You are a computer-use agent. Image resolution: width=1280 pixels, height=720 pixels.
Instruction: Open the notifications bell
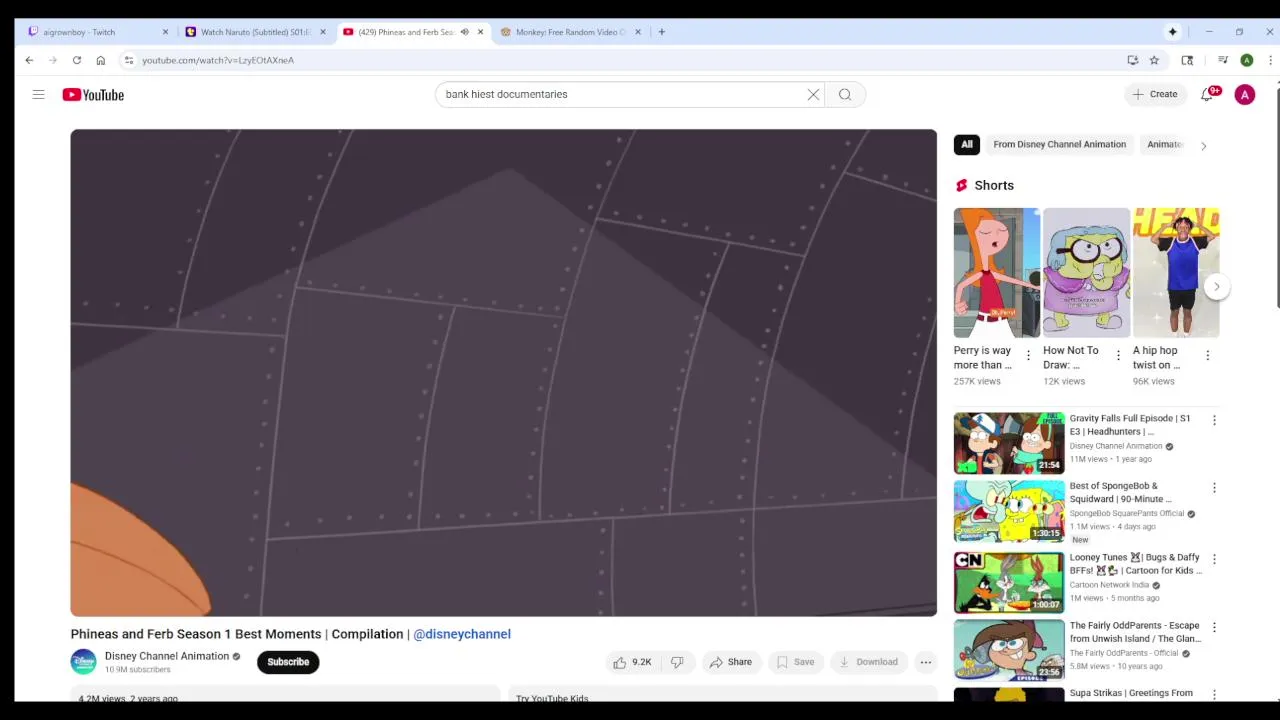pyautogui.click(x=1207, y=94)
